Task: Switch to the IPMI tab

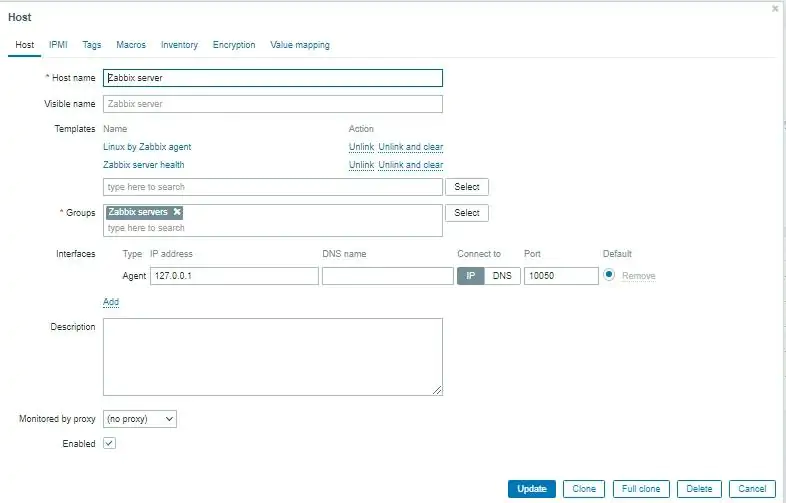Action: click(58, 45)
